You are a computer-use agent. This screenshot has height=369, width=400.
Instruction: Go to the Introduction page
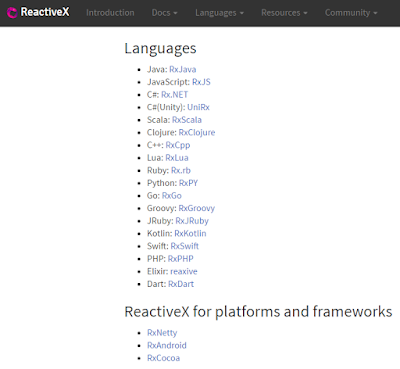click(x=110, y=13)
